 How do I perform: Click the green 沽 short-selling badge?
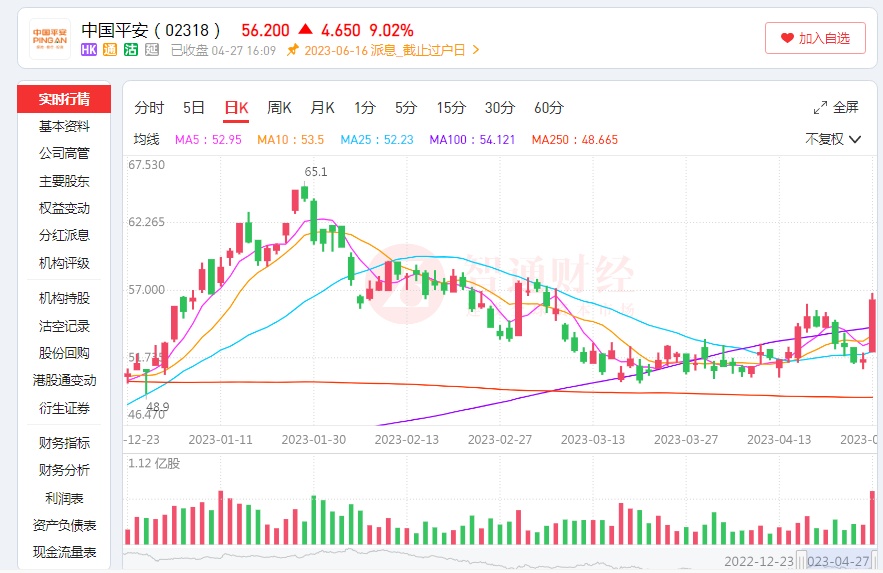[131, 50]
